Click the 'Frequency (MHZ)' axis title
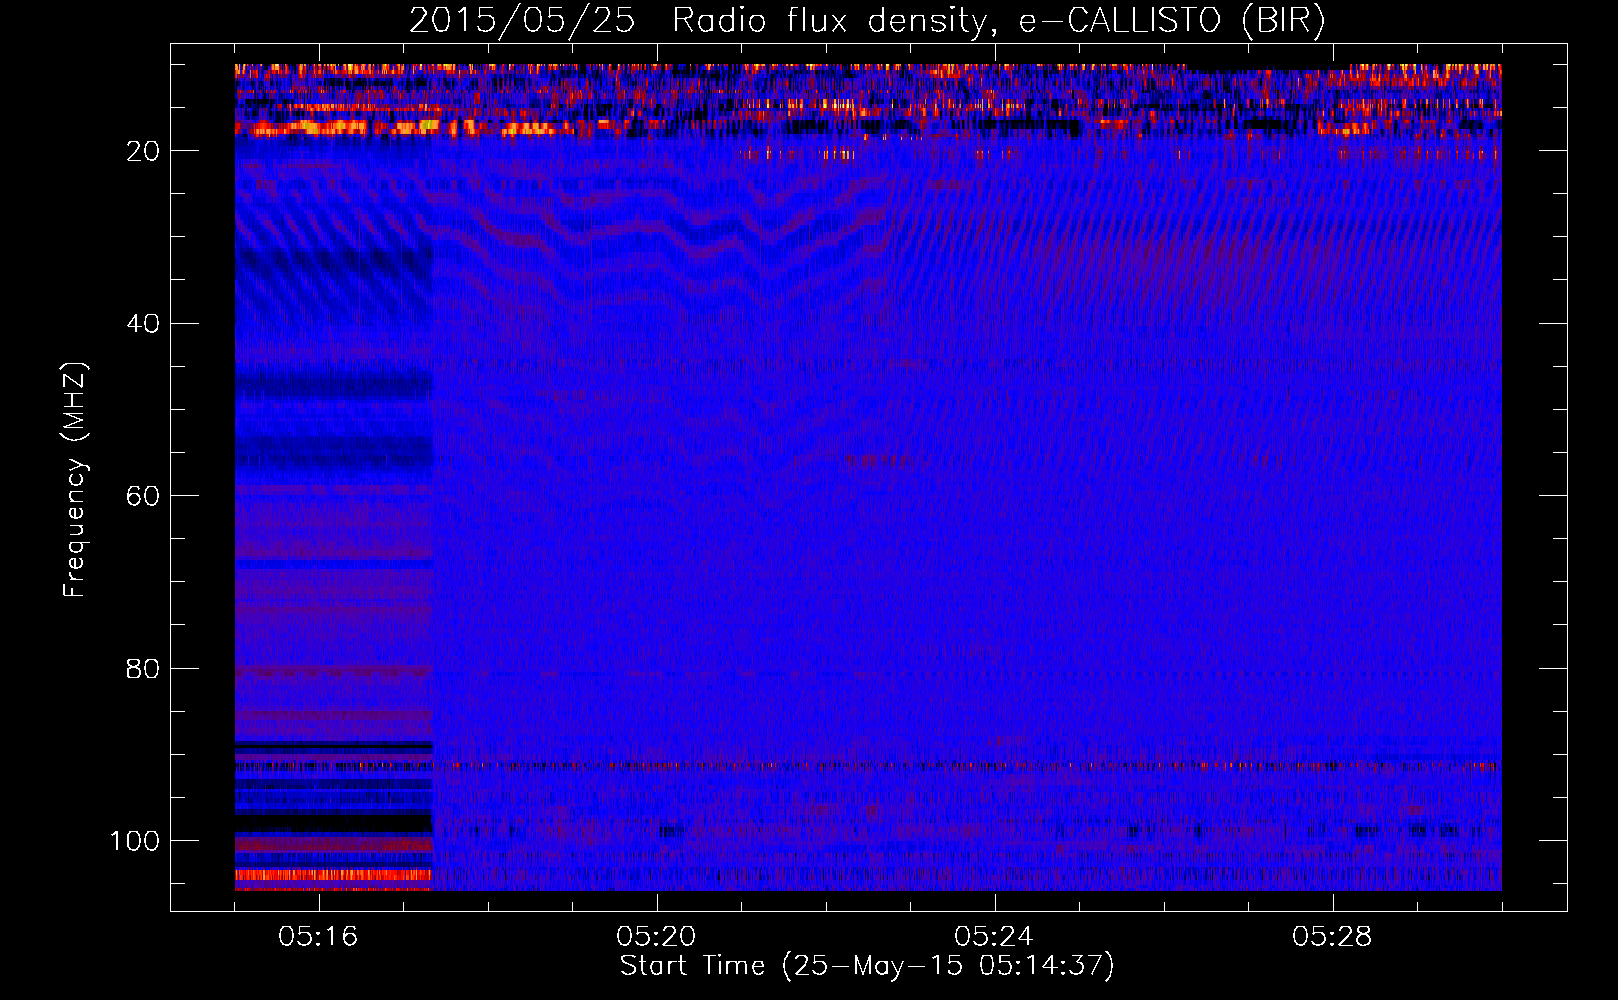1618x1000 pixels. coord(75,480)
